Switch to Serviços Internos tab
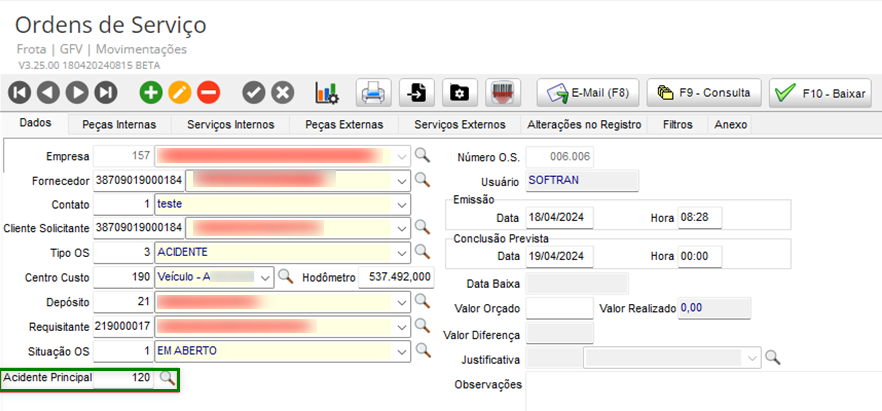Image resolution: width=882 pixels, height=411 pixels. click(231, 124)
